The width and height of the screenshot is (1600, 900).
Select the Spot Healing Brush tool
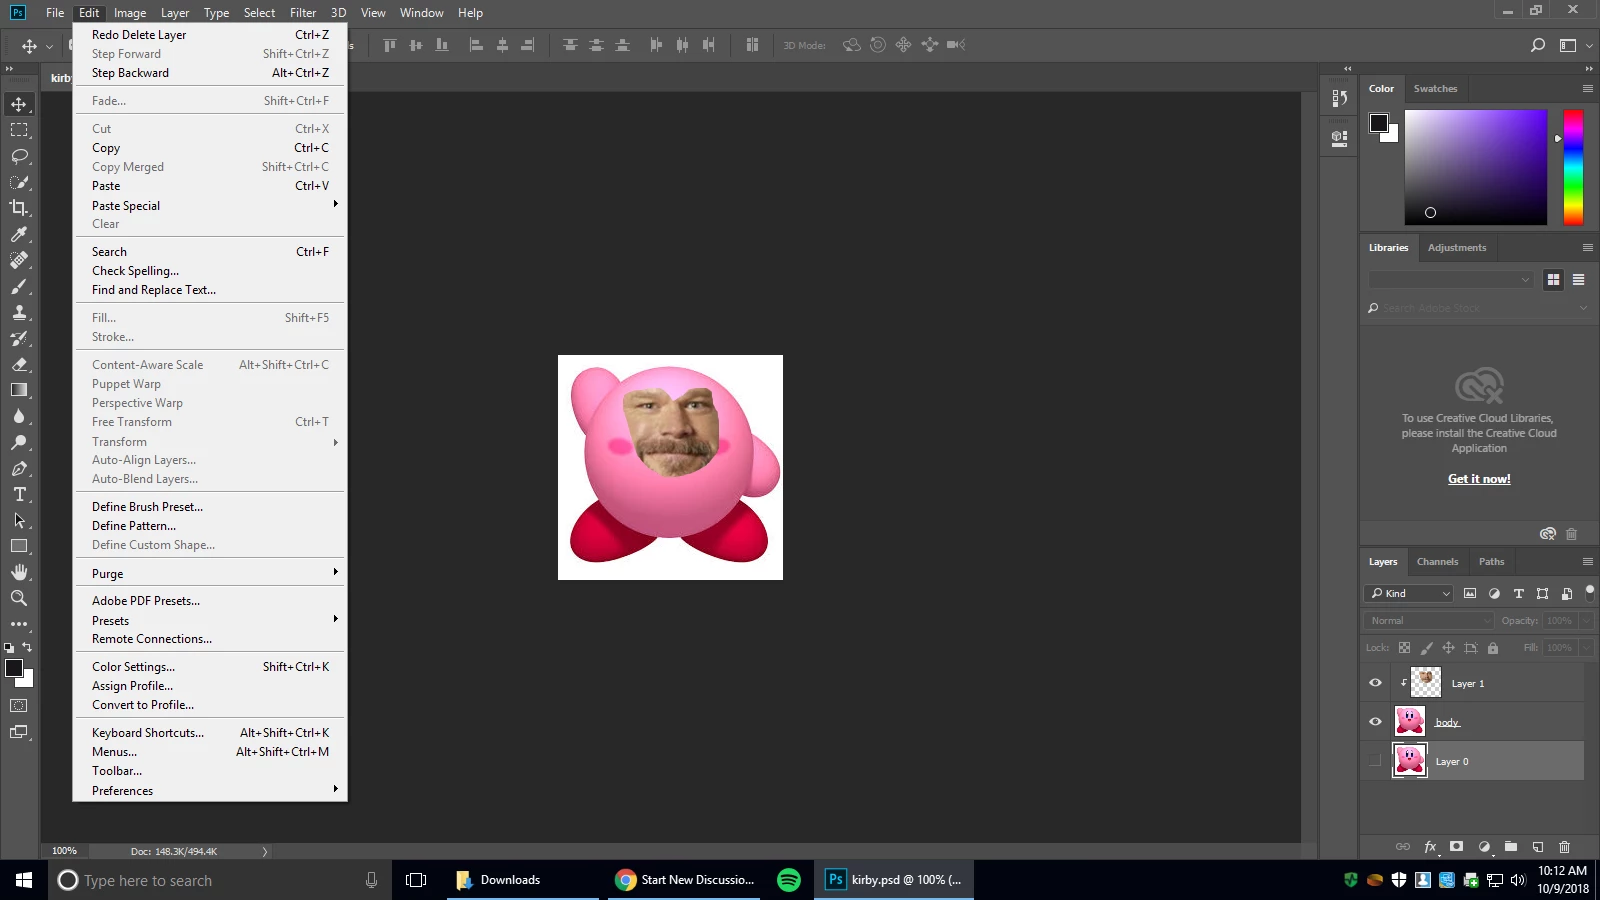pos(19,260)
